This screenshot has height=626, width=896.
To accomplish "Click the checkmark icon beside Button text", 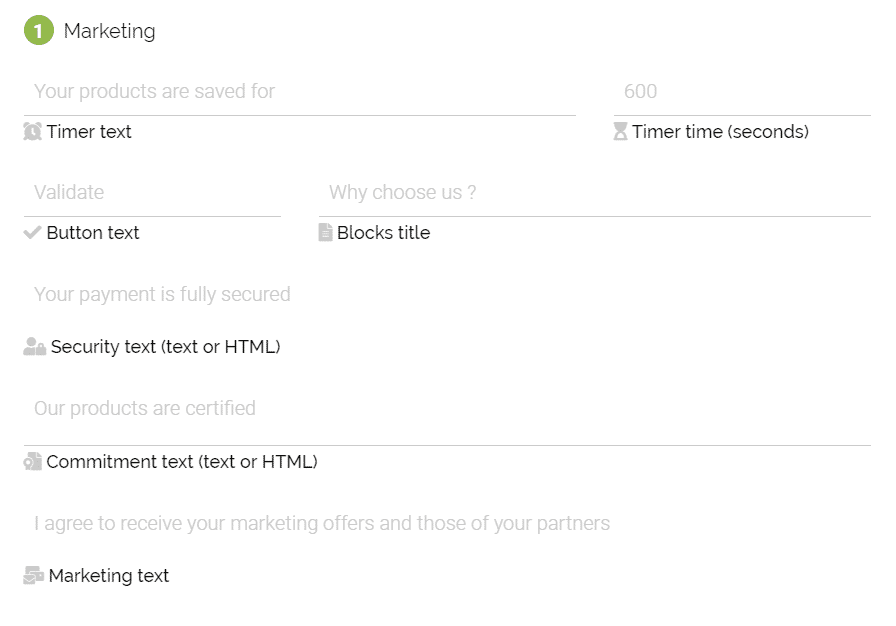I will (x=32, y=232).
